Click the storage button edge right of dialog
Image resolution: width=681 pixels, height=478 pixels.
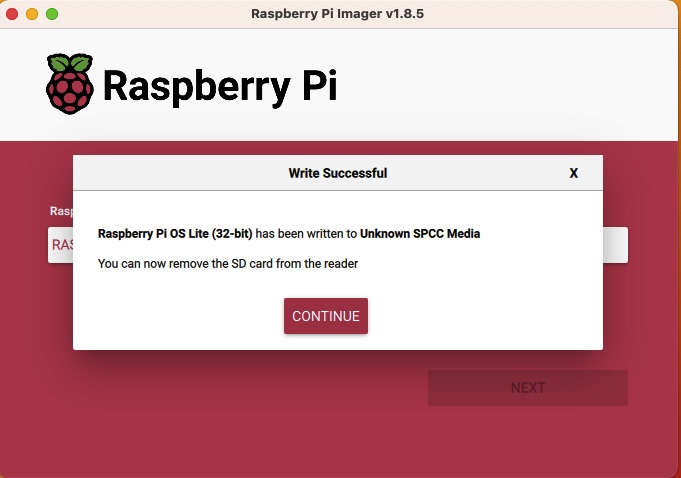click(x=615, y=245)
